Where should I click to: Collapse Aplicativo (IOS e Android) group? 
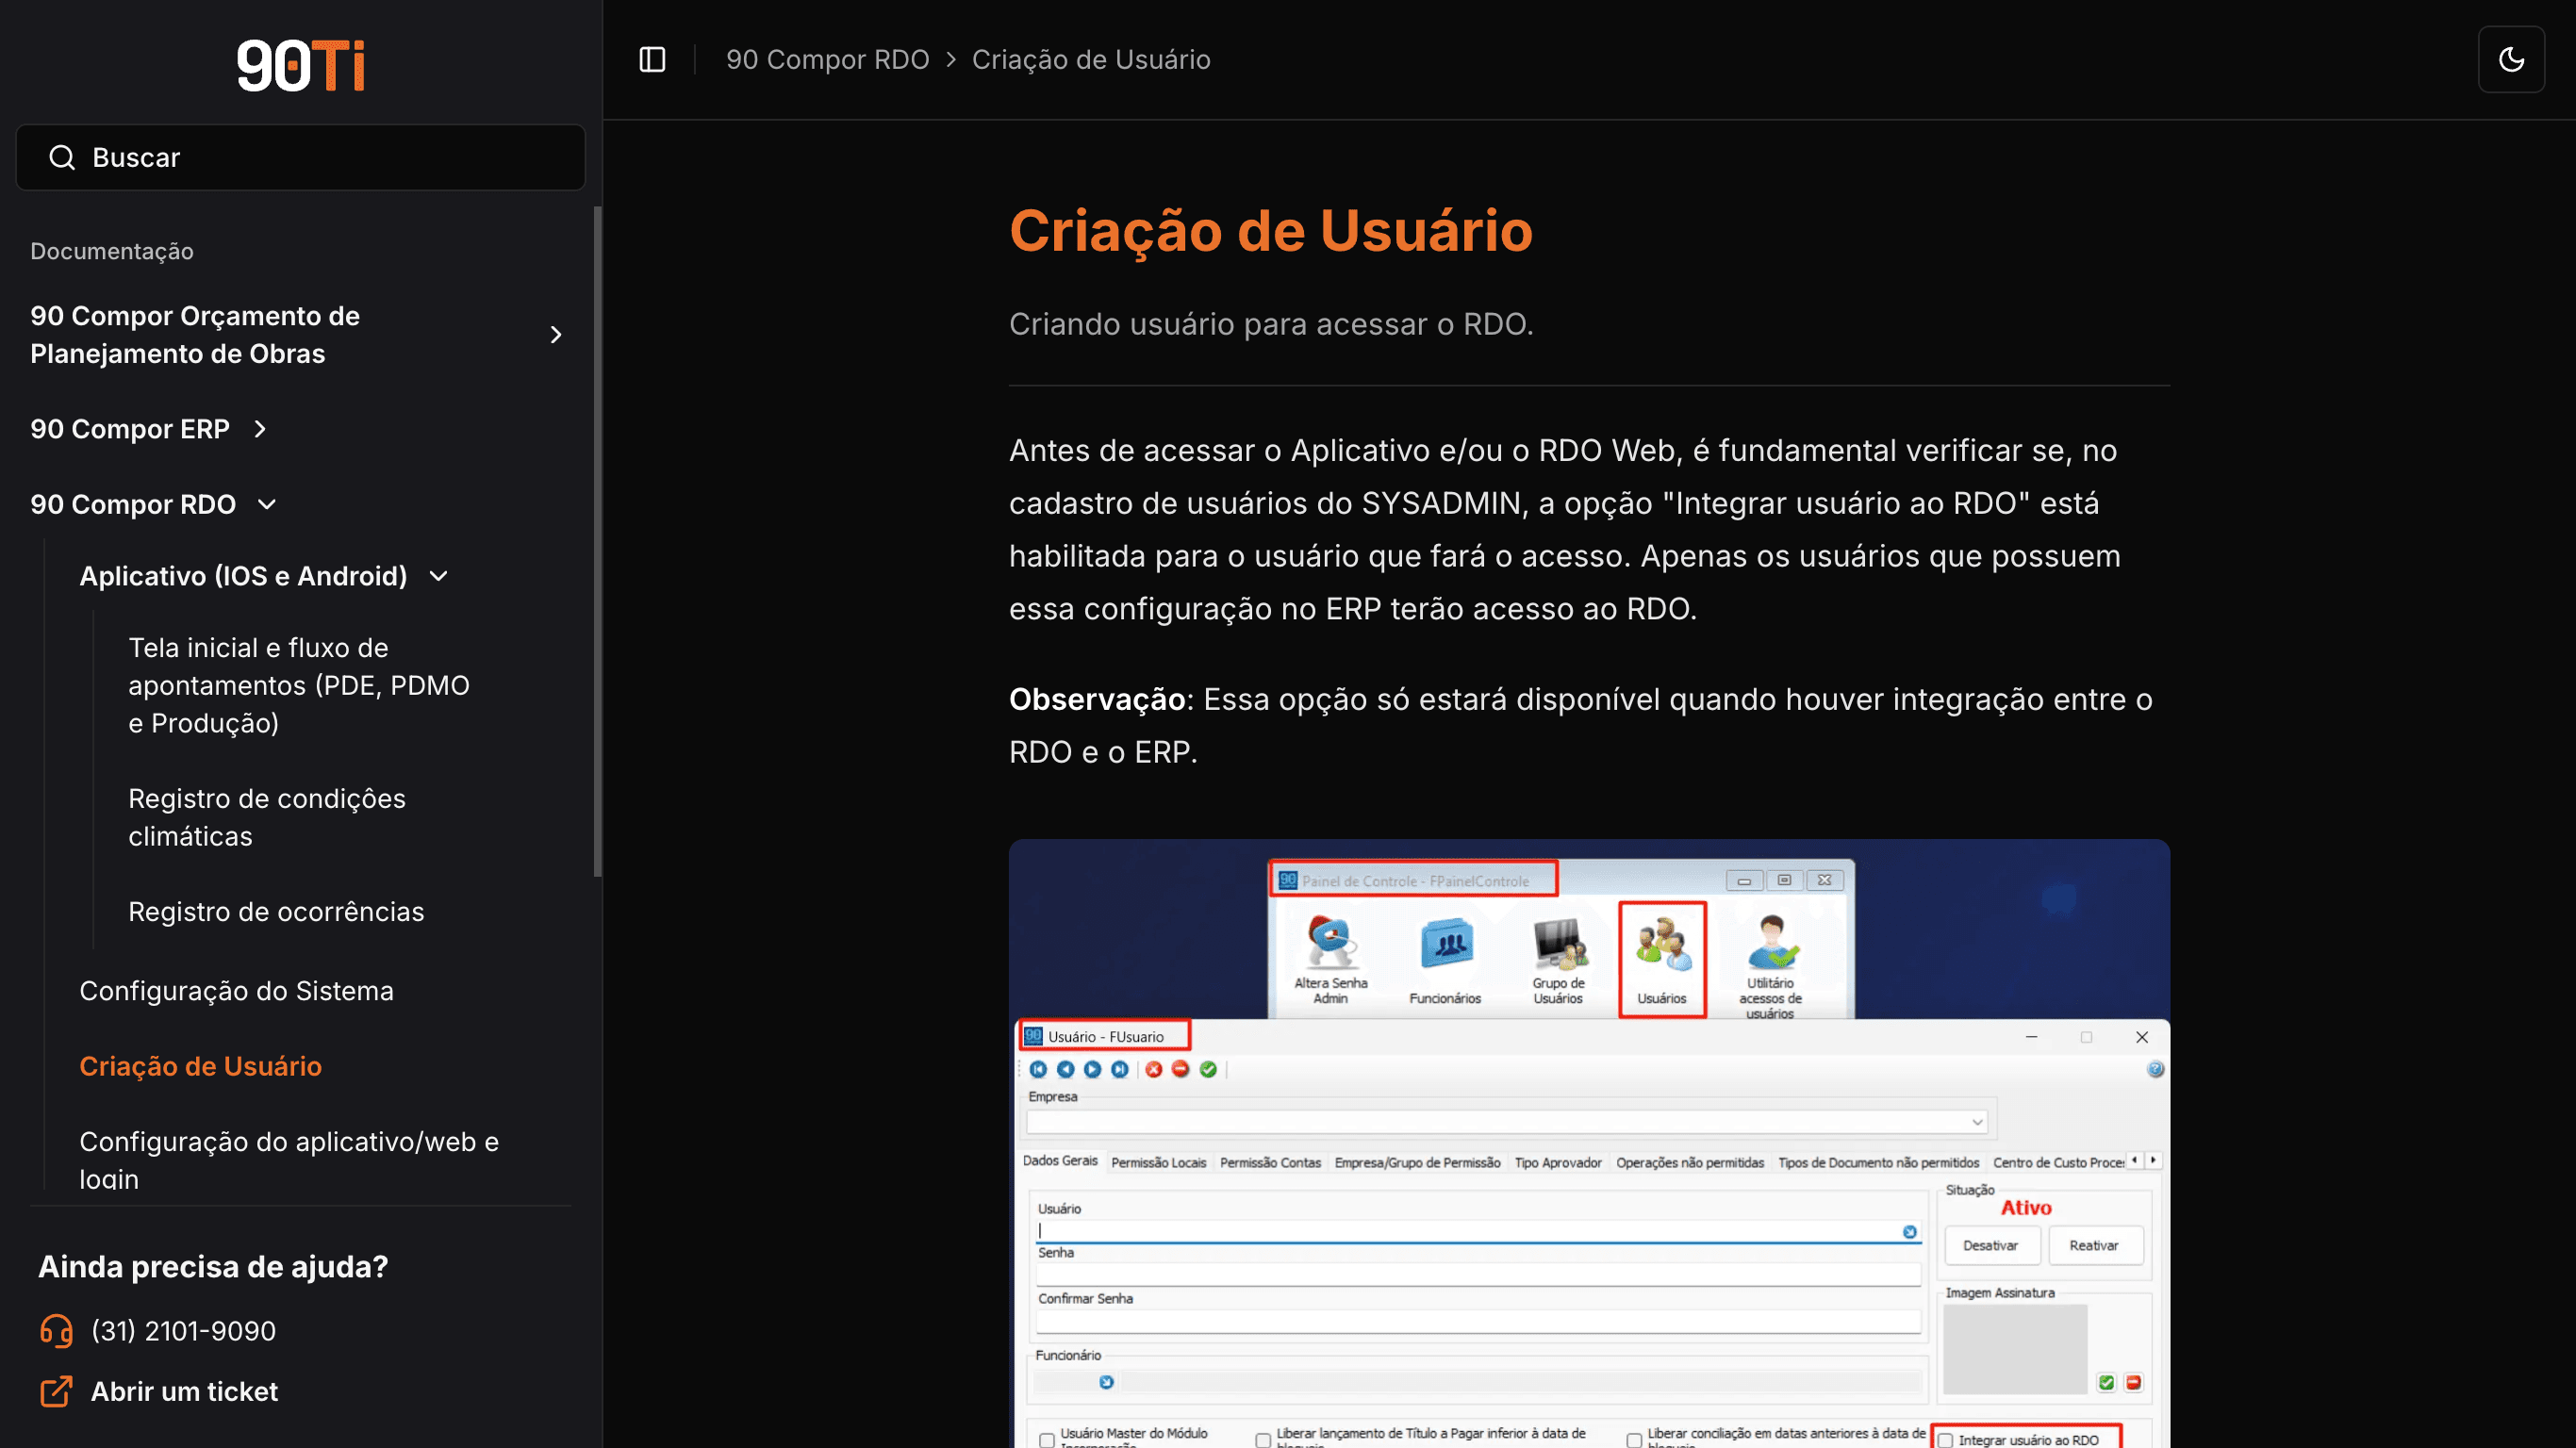click(264, 576)
